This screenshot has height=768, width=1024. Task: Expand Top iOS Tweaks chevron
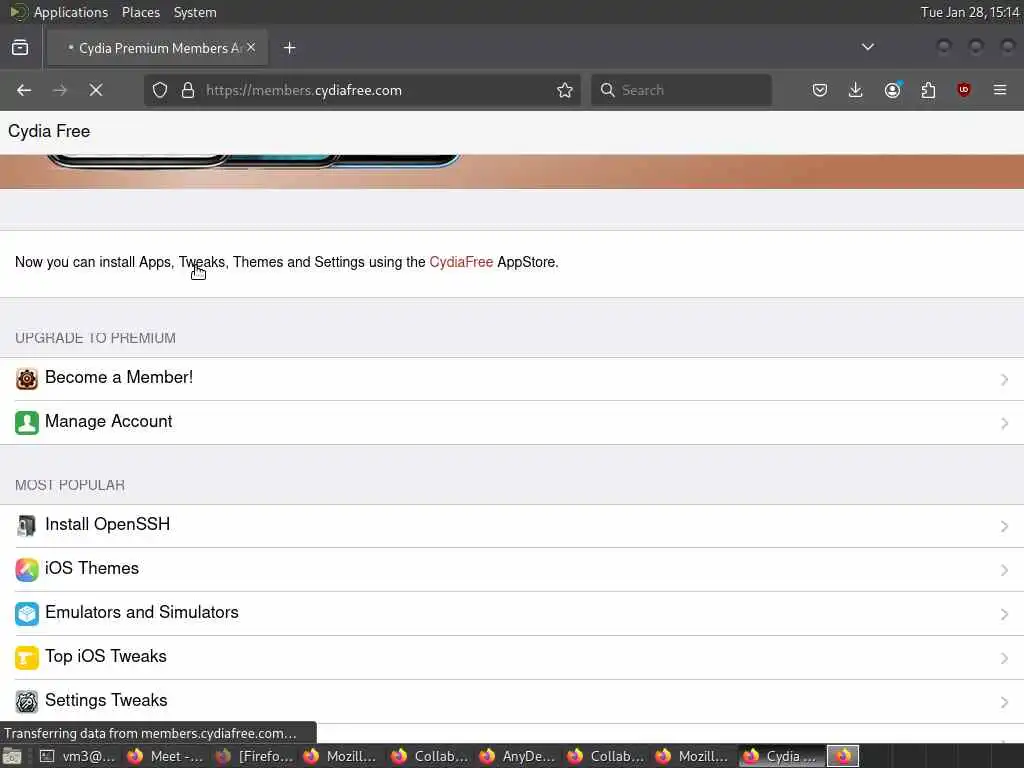pyautogui.click(x=1004, y=658)
